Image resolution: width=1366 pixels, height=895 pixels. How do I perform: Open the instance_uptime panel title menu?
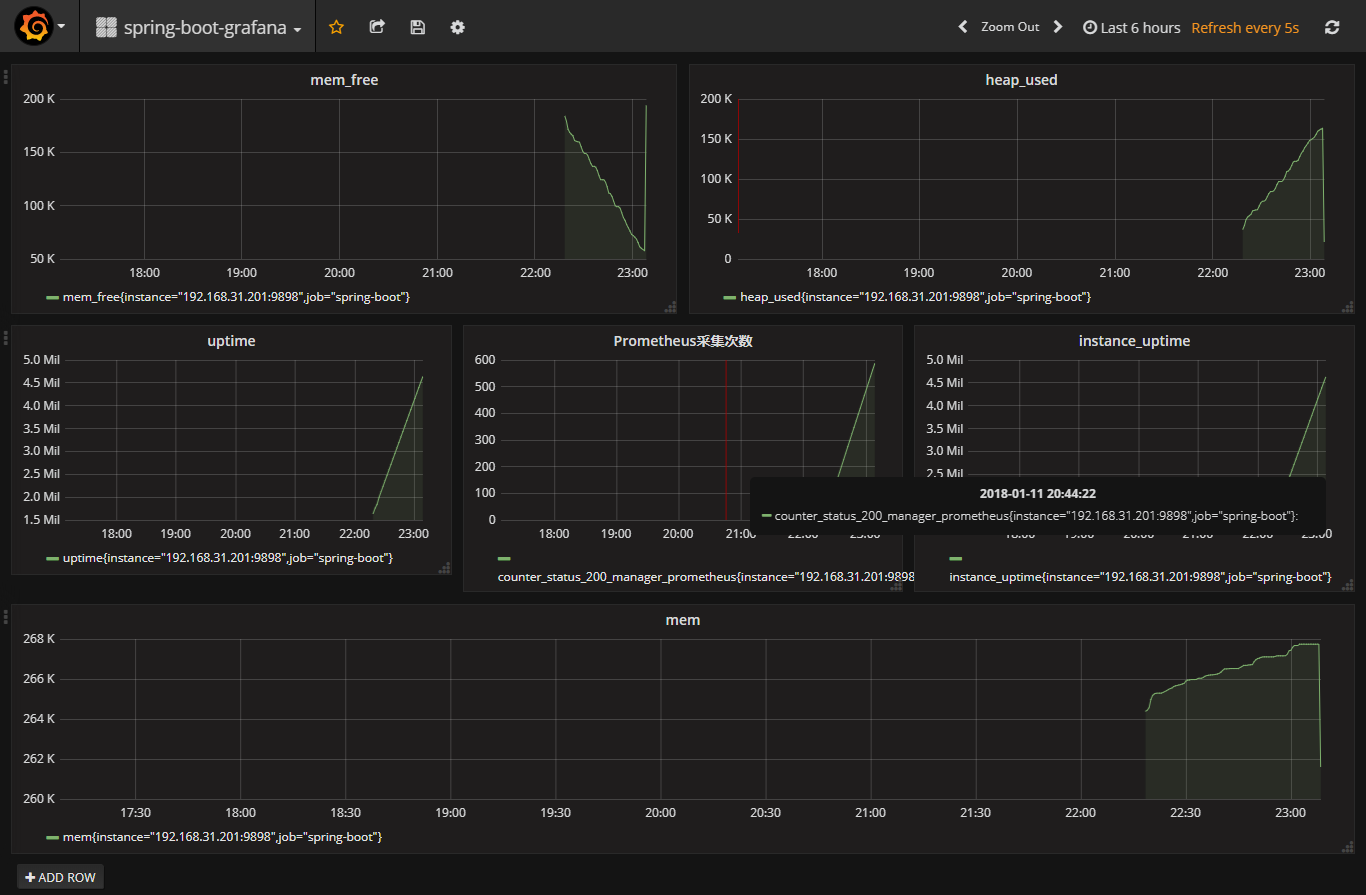(x=1134, y=341)
